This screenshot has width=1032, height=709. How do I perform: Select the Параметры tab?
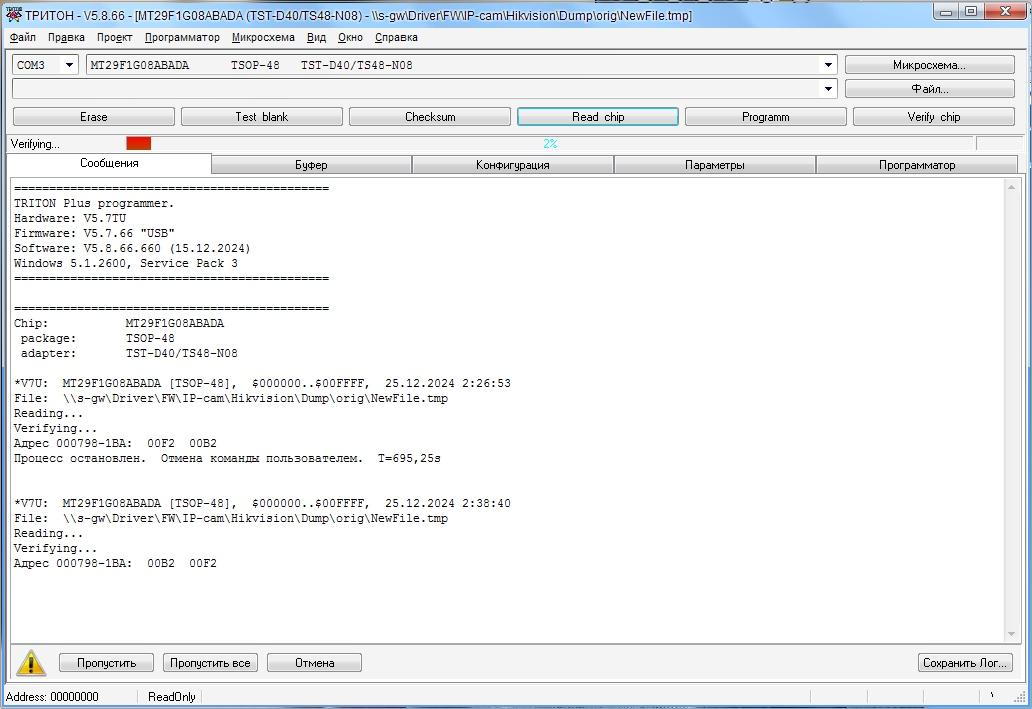714,165
